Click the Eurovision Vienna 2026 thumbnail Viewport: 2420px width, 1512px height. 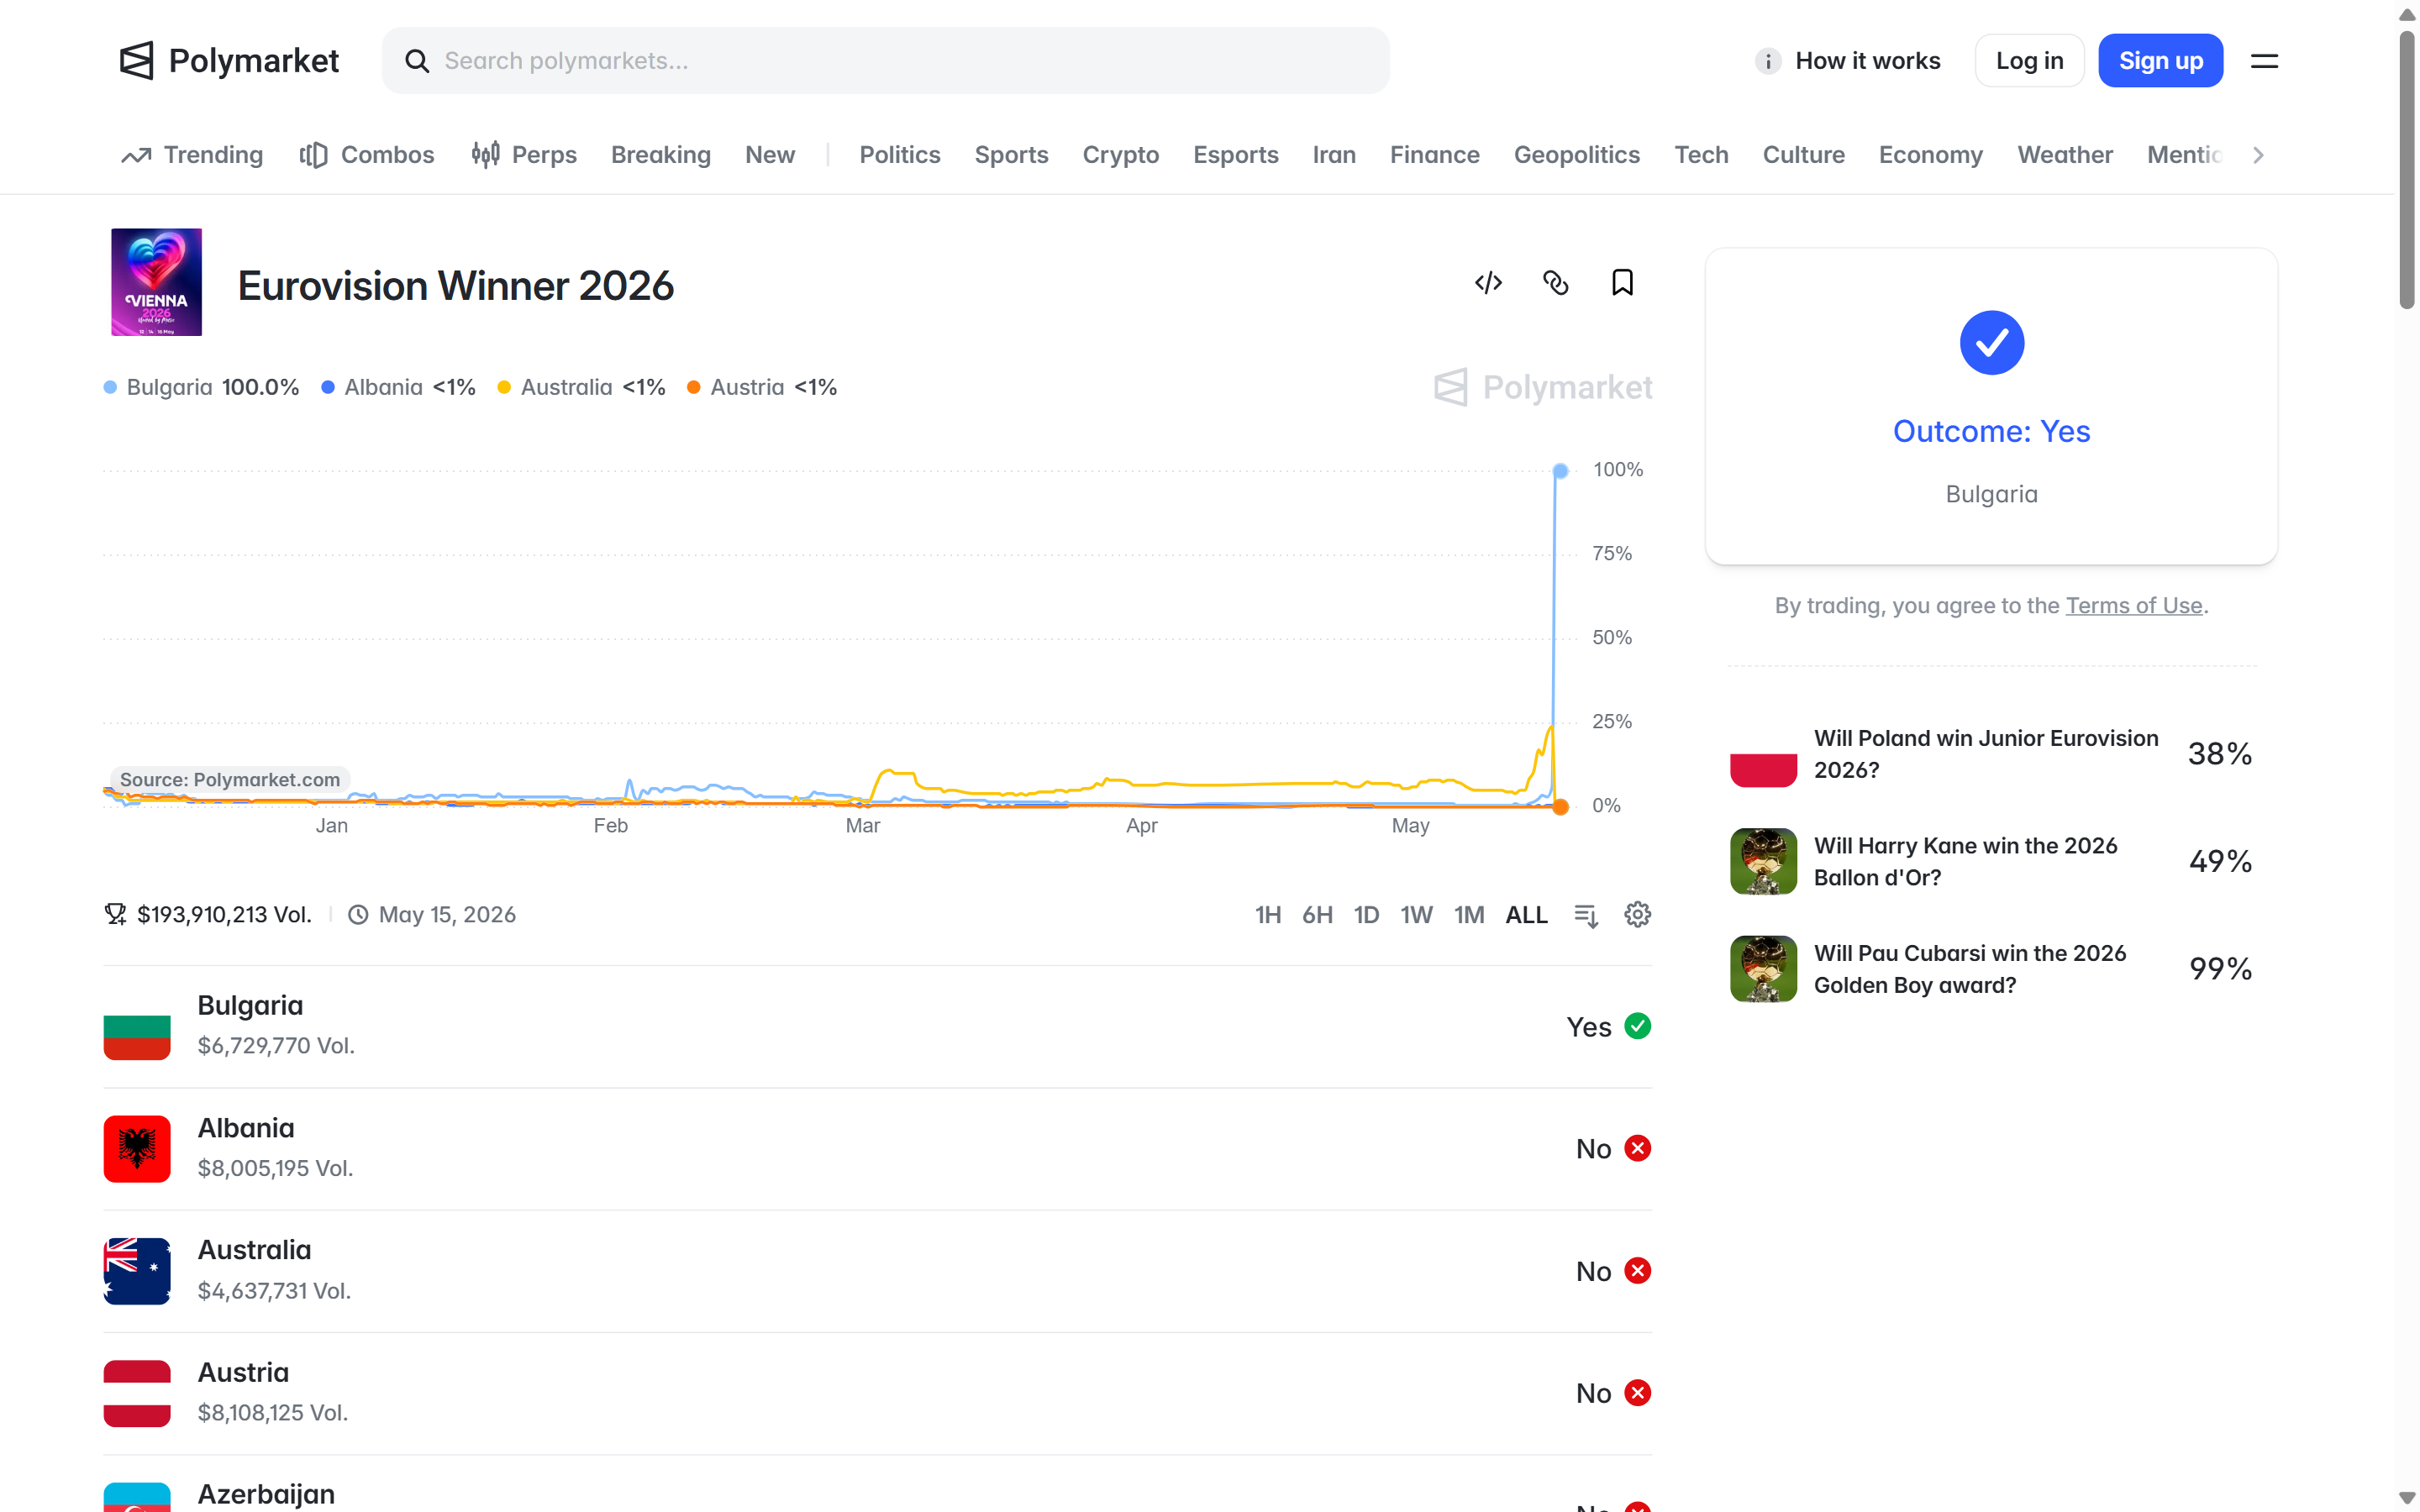click(156, 282)
